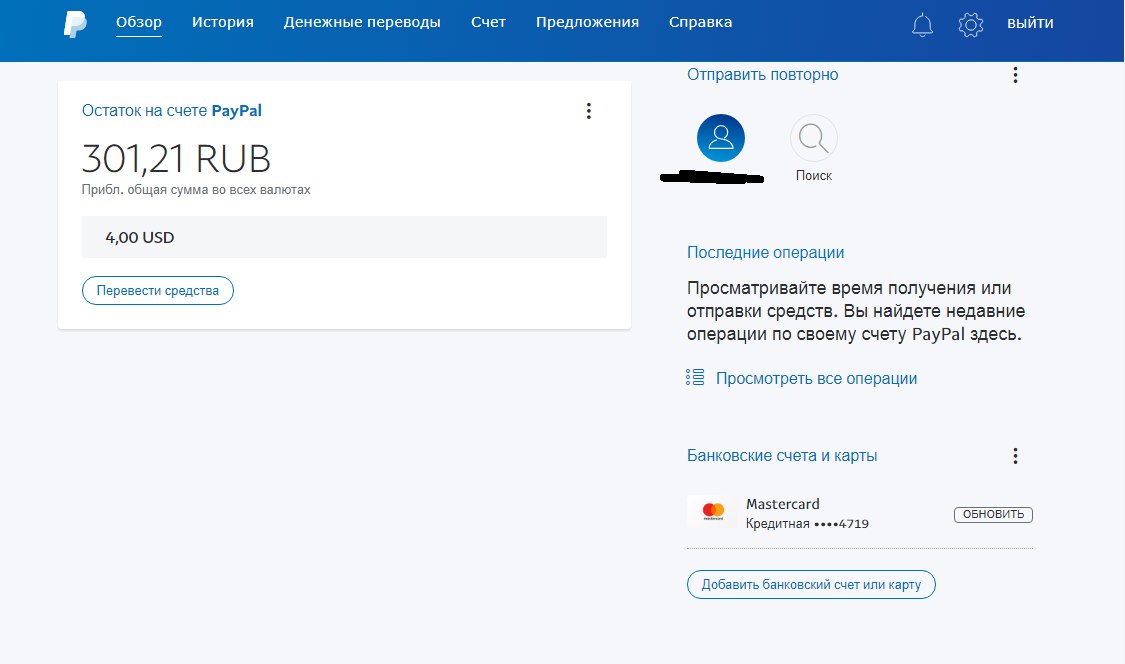Open the Отправить повторно options menu

coord(1015,75)
